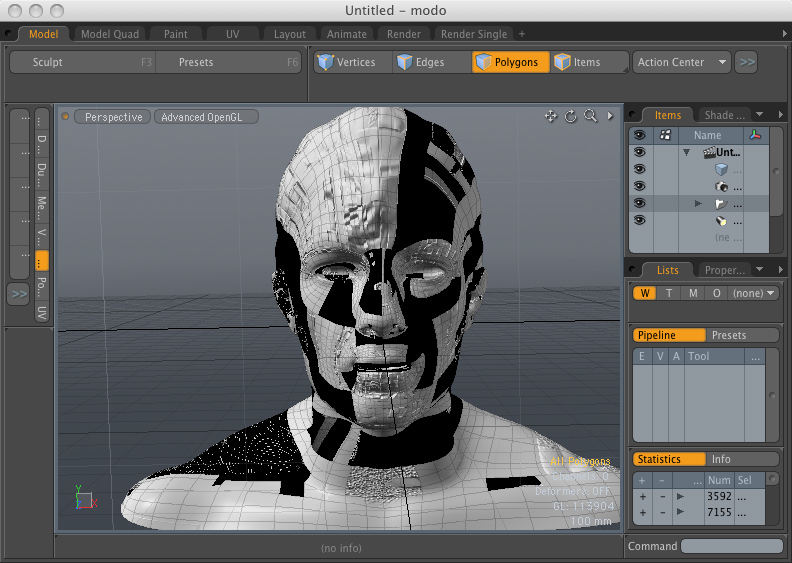The height and width of the screenshot is (563, 792).
Task: Click the zoom magnifier icon in the viewport
Action: click(x=590, y=116)
